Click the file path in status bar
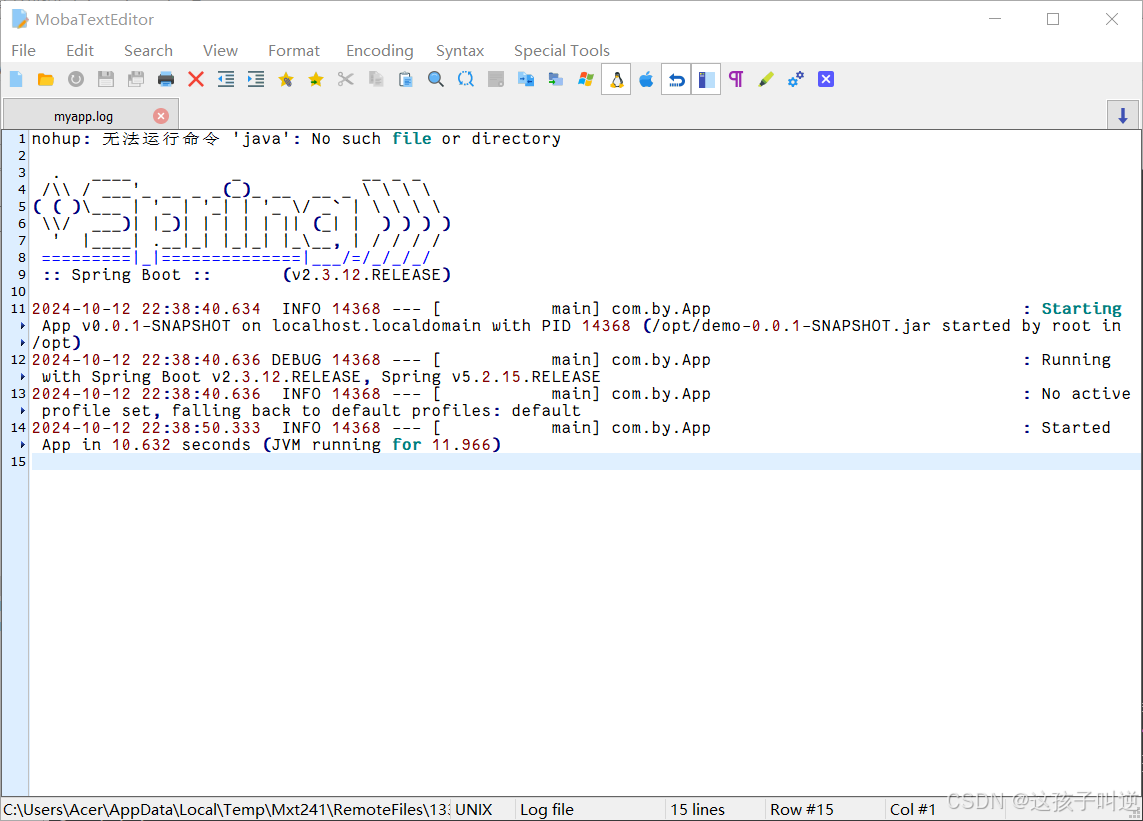 (226, 809)
